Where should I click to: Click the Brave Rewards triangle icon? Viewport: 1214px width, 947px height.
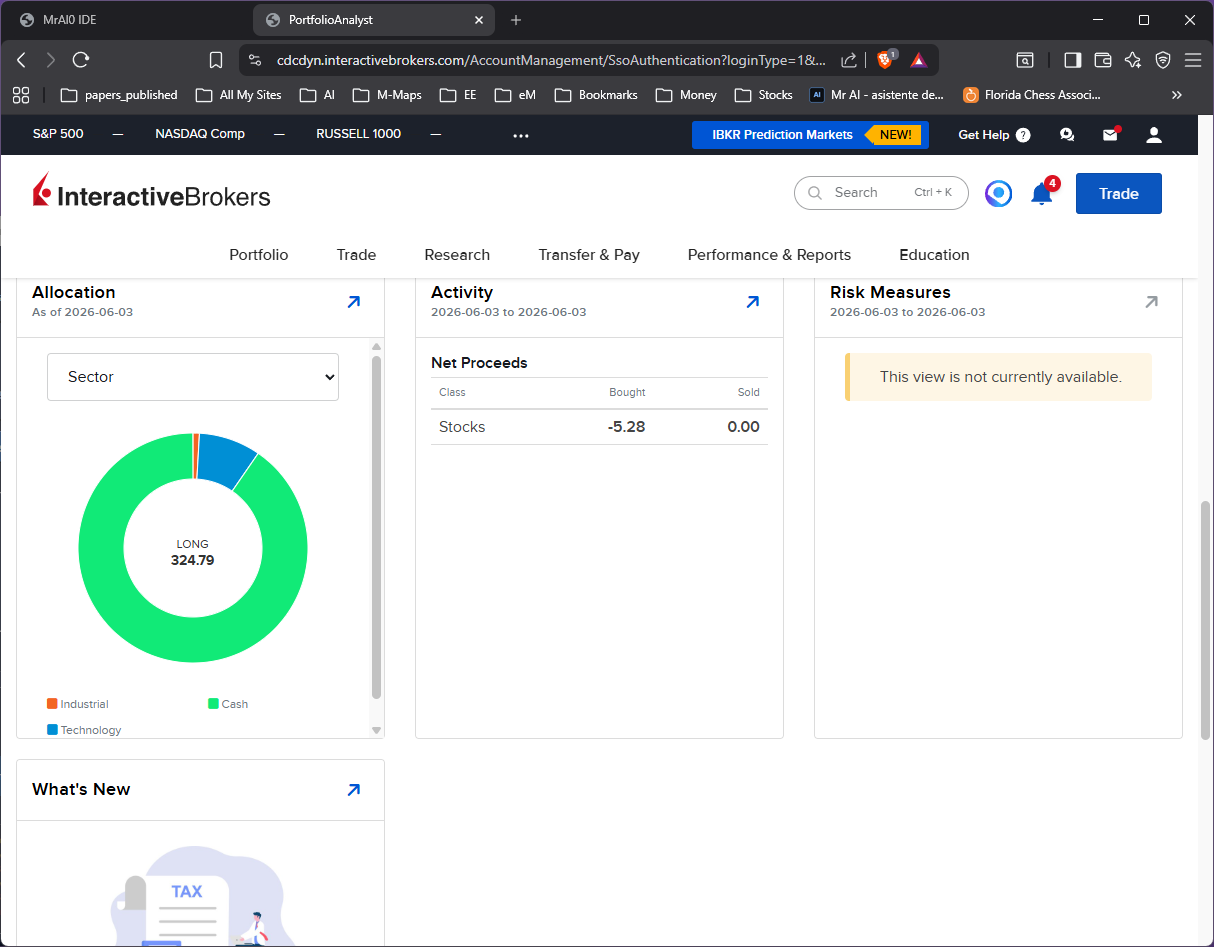918,60
